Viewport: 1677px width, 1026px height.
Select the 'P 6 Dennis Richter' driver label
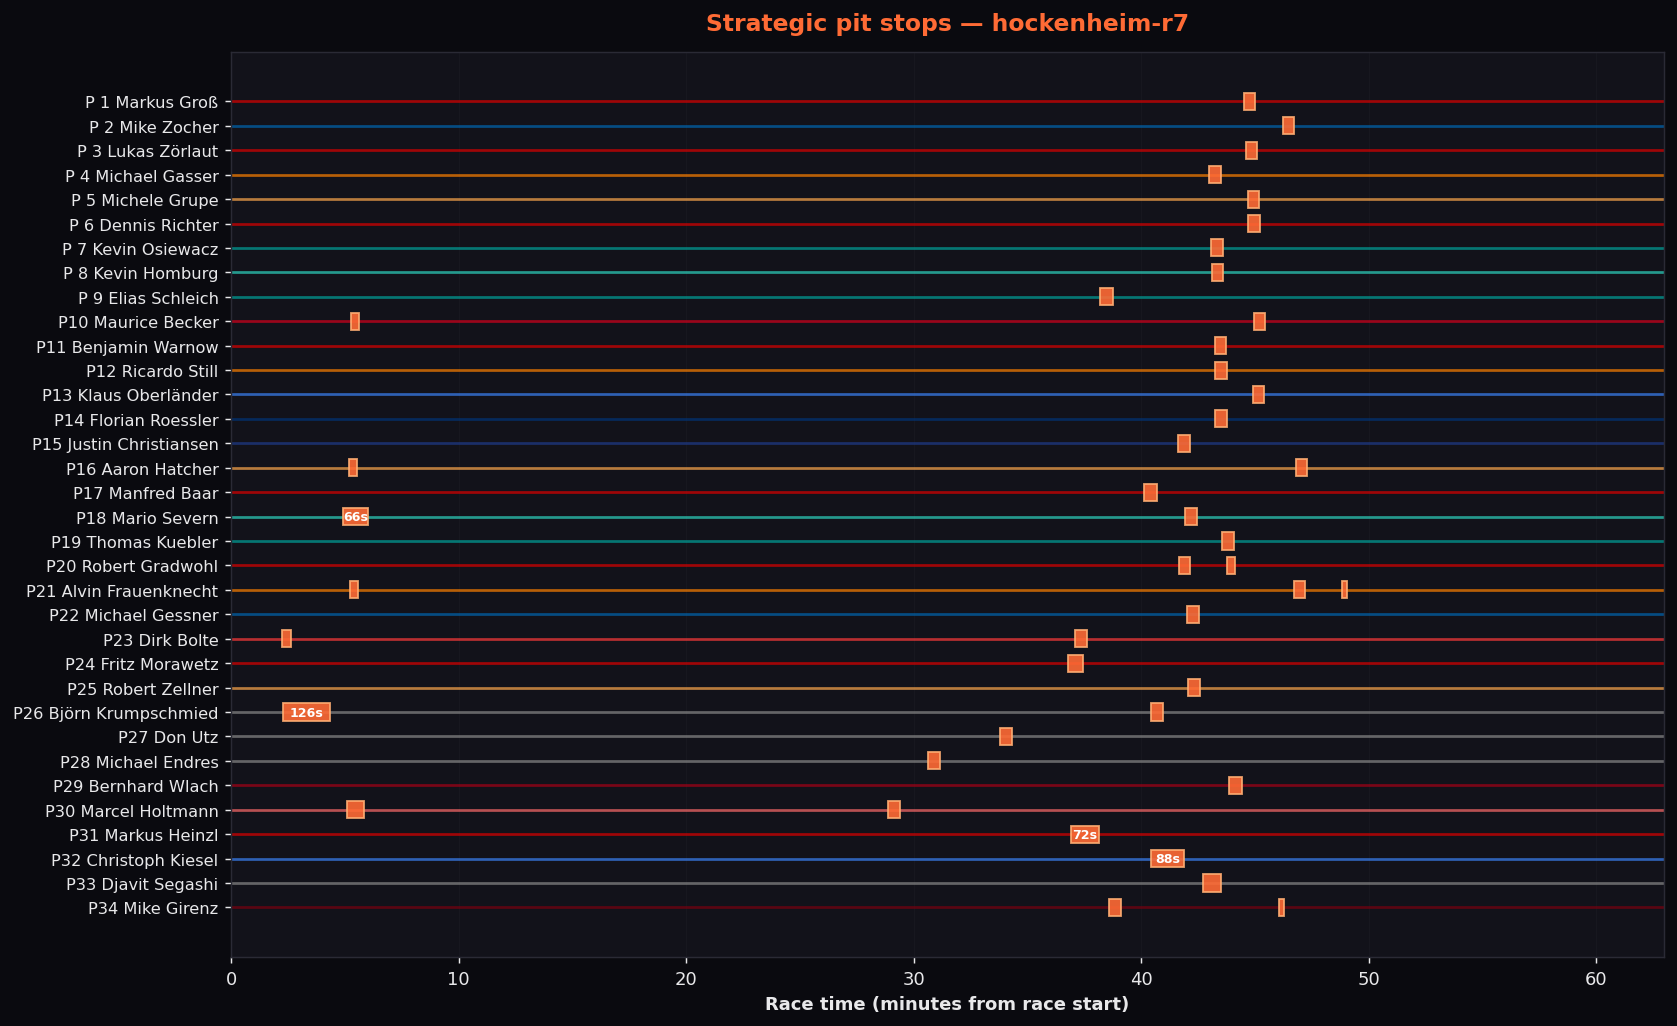point(144,225)
